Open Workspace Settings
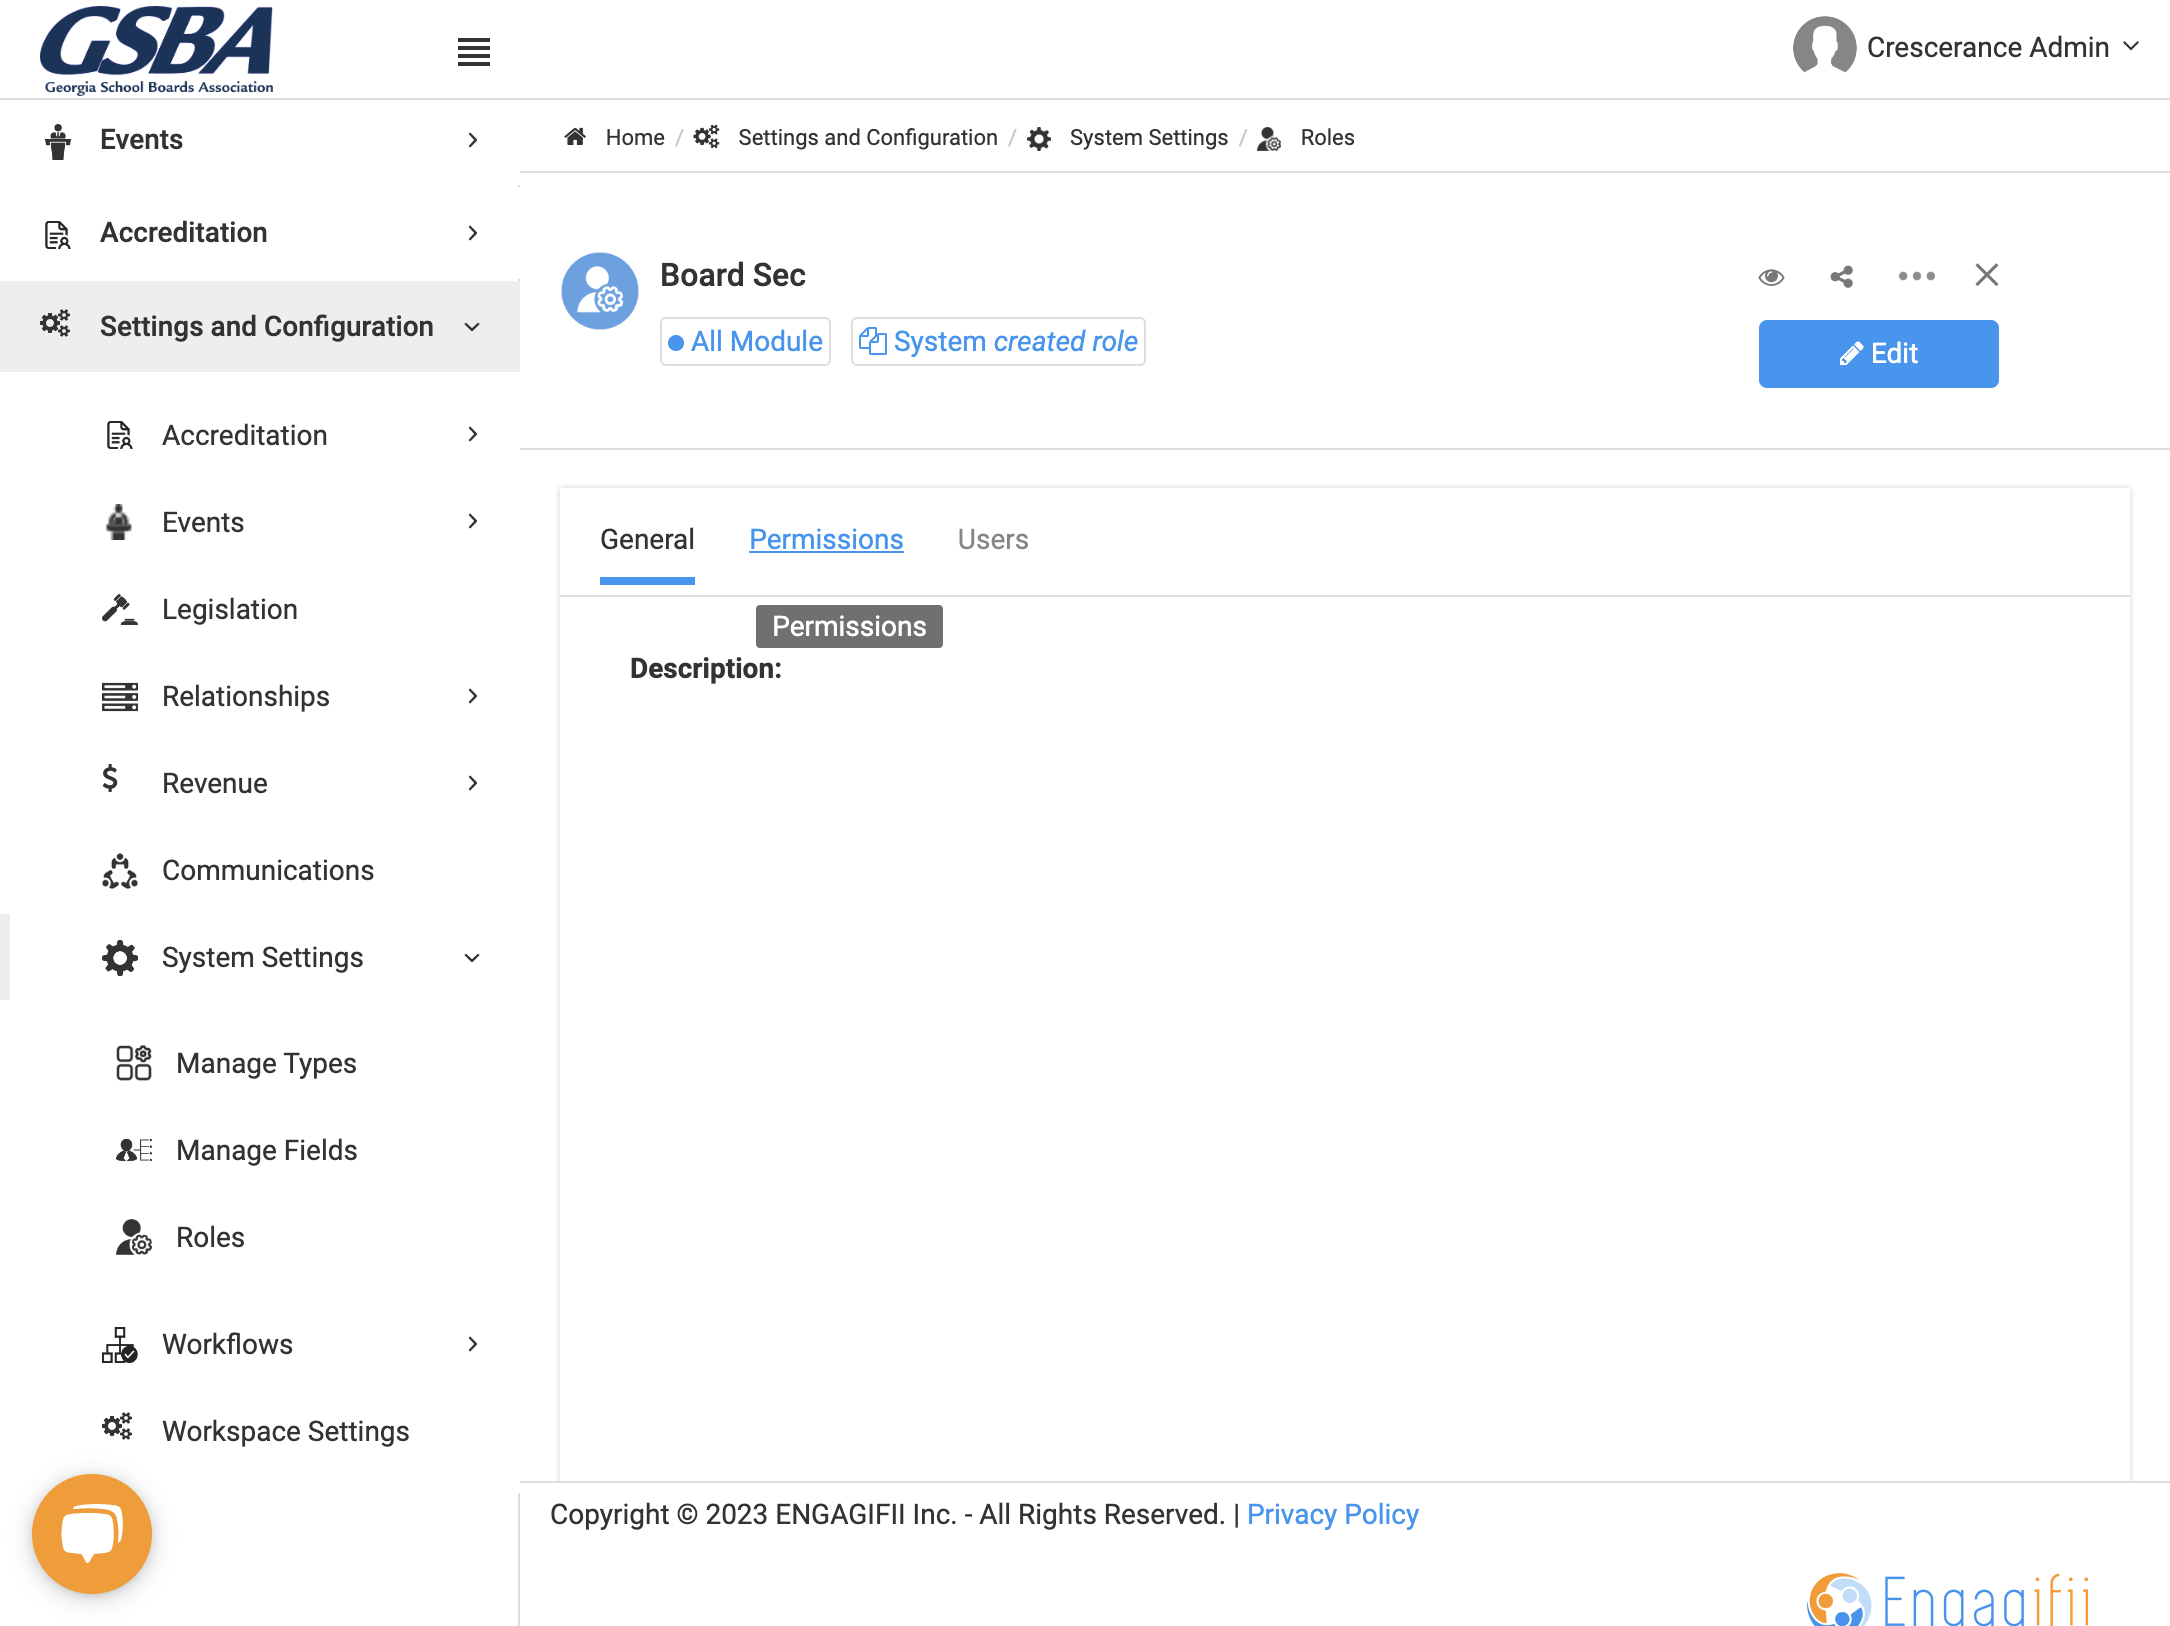Viewport: 2170px width, 1626px height. [286, 1431]
